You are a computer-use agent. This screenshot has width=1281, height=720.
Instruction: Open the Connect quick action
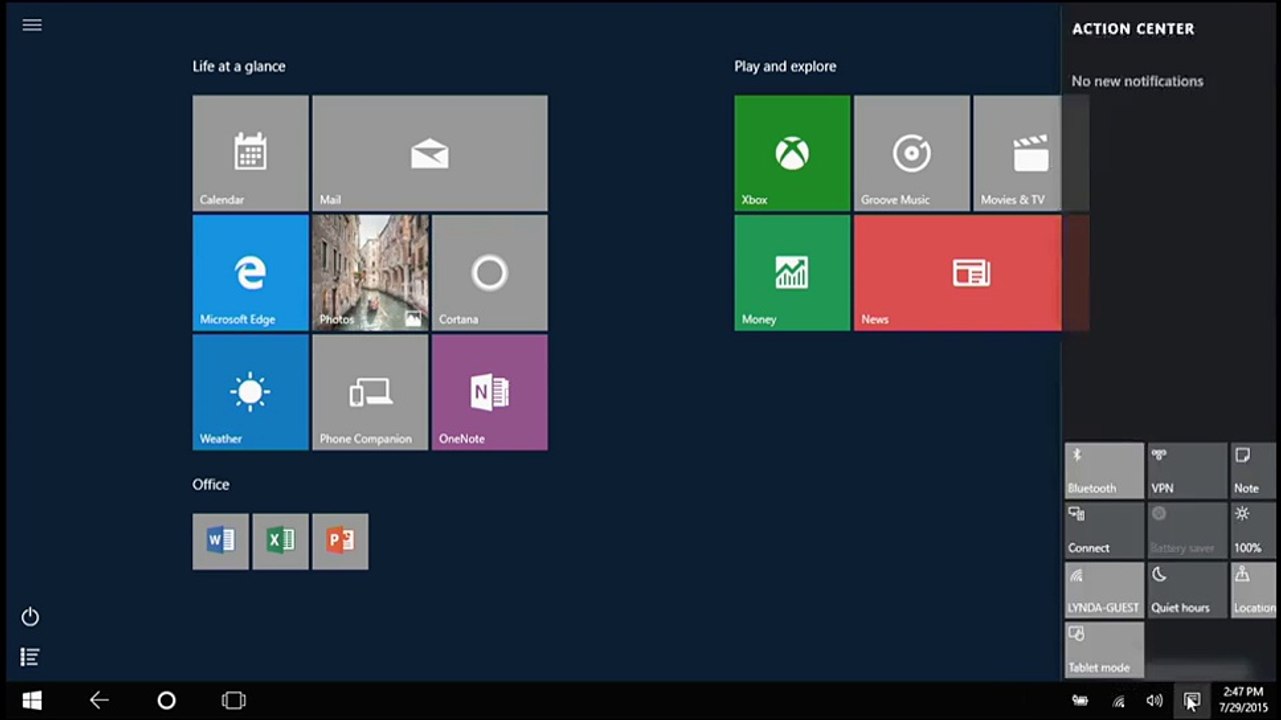coord(1105,531)
